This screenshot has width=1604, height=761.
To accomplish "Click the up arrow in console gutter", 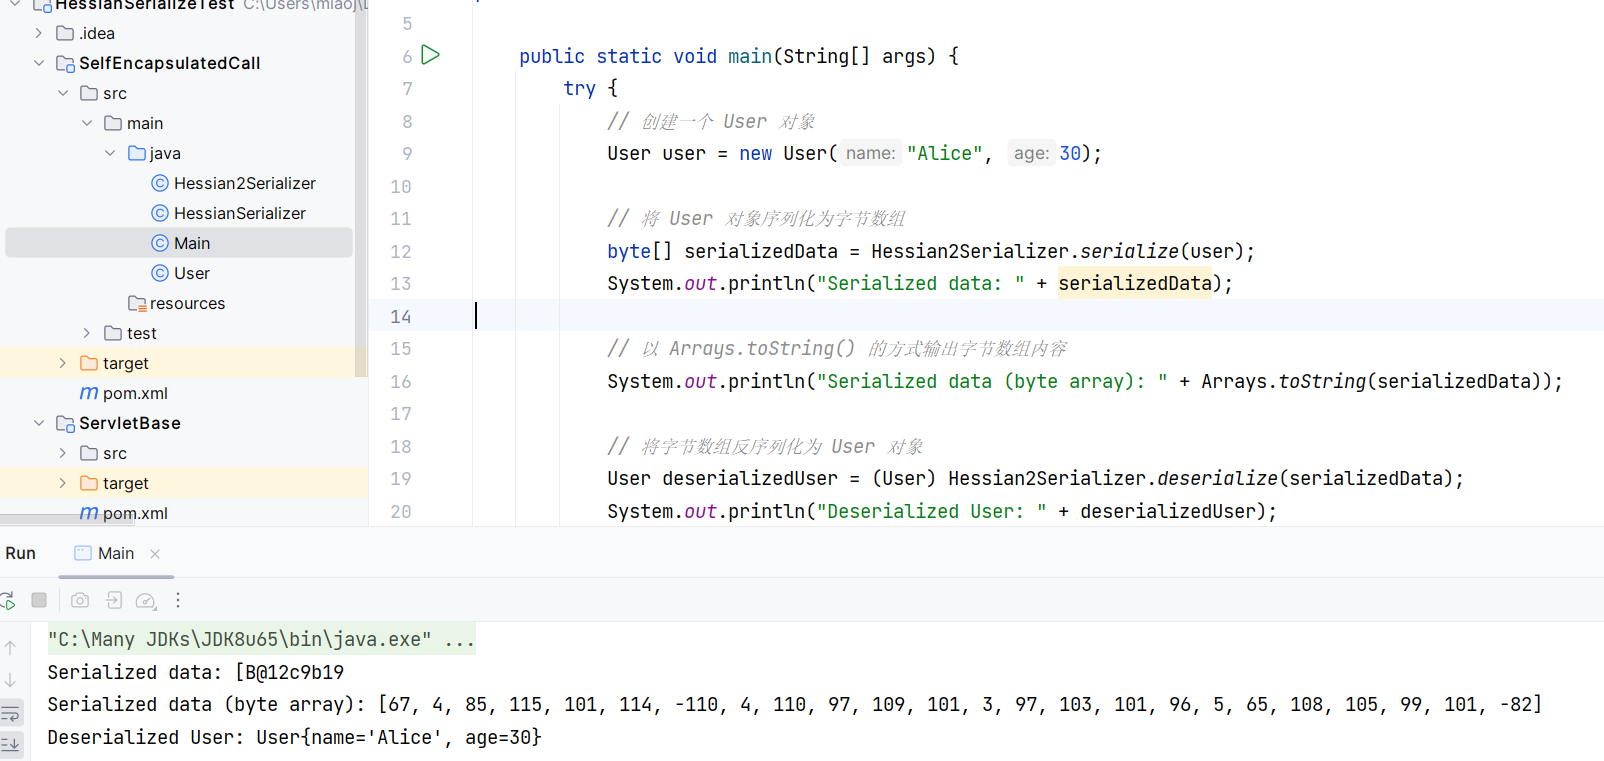I will click(x=10, y=648).
